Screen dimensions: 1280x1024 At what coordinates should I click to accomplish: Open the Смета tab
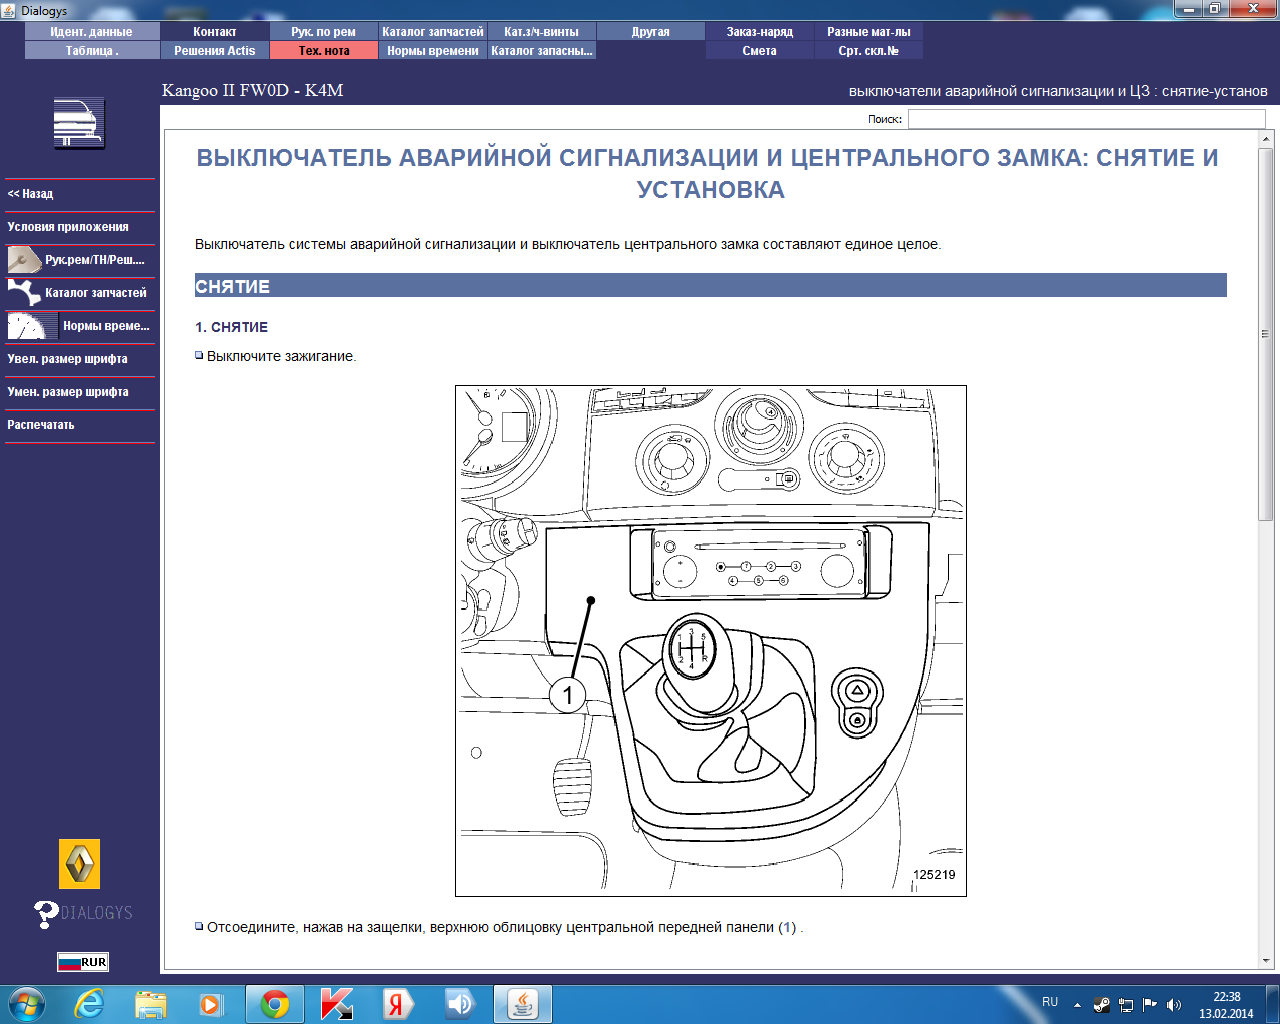pos(760,51)
